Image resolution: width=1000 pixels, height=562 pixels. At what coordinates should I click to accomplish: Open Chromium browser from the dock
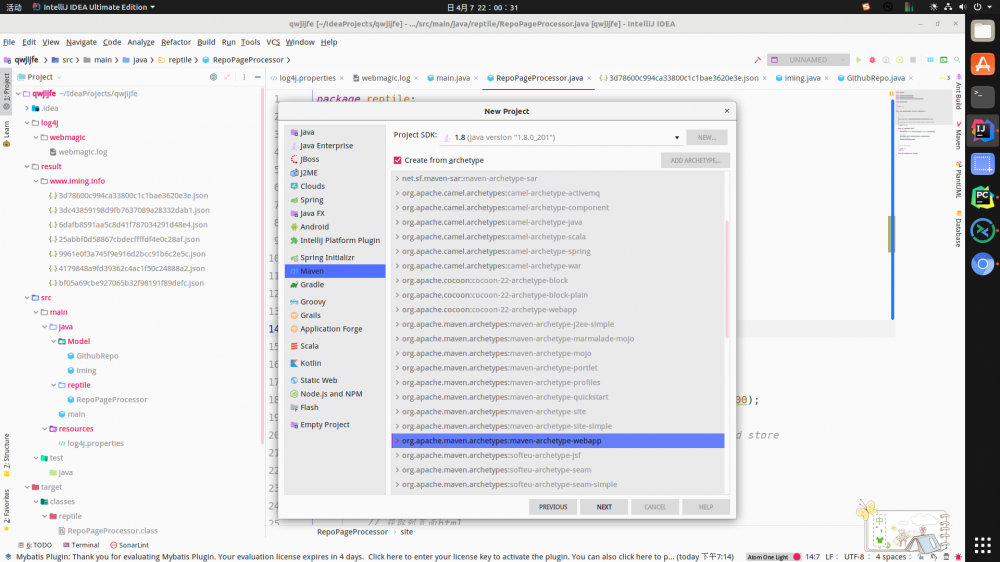pos(982,263)
